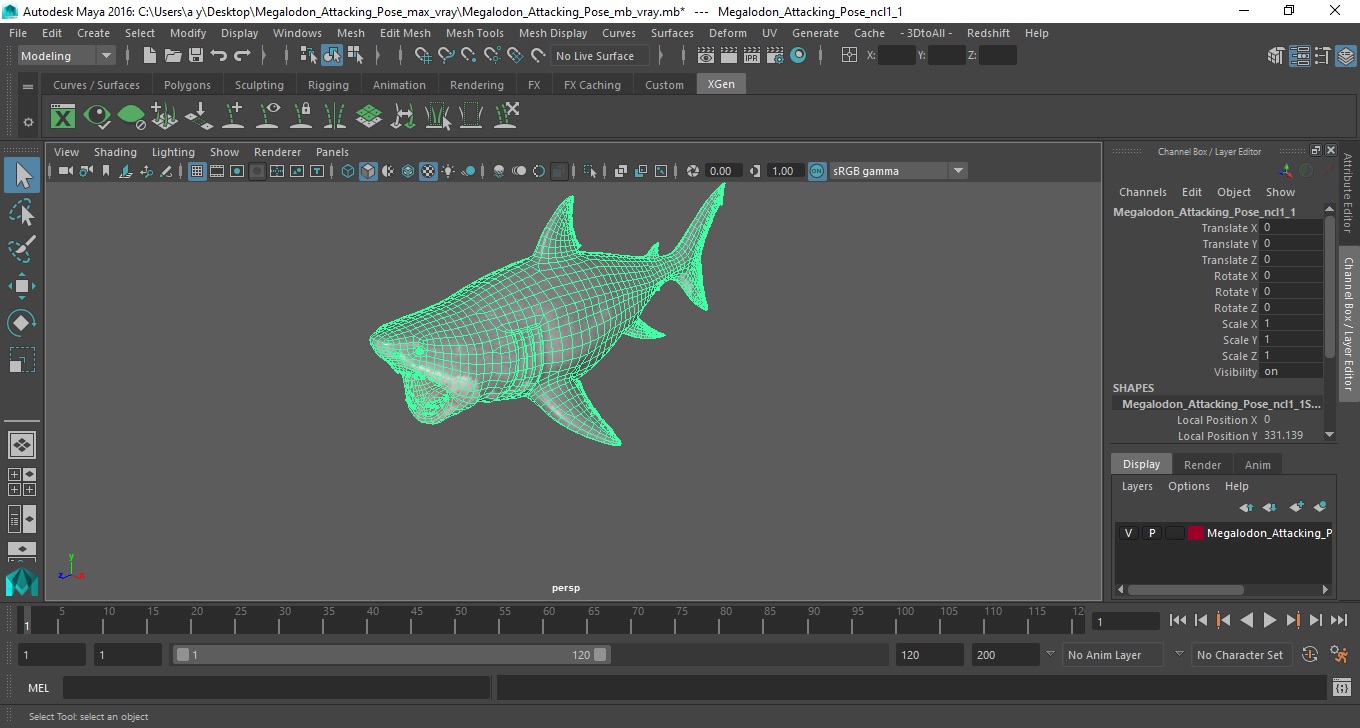Activate the Move tool in the toolbox
Screen dimensions: 1360x728
(x=22, y=286)
